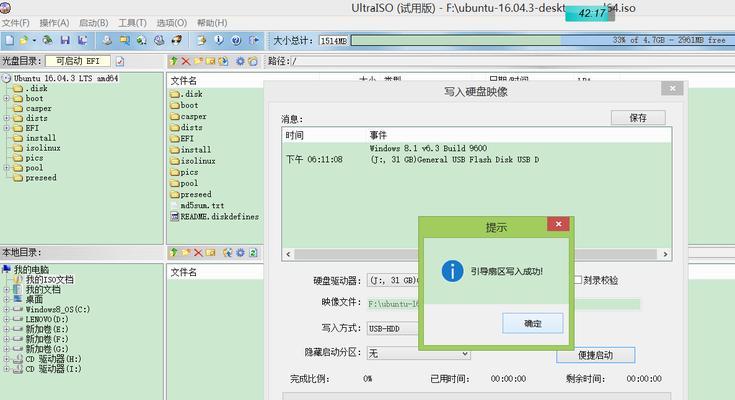Click the New image toolbar icon
Image resolution: width=735 pixels, height=400 pixels.
point(9,40)
